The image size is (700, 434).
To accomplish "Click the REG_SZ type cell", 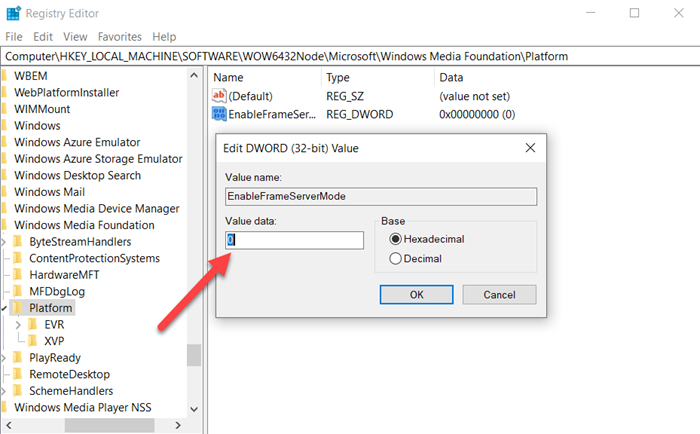I will [x=345, y=96].
